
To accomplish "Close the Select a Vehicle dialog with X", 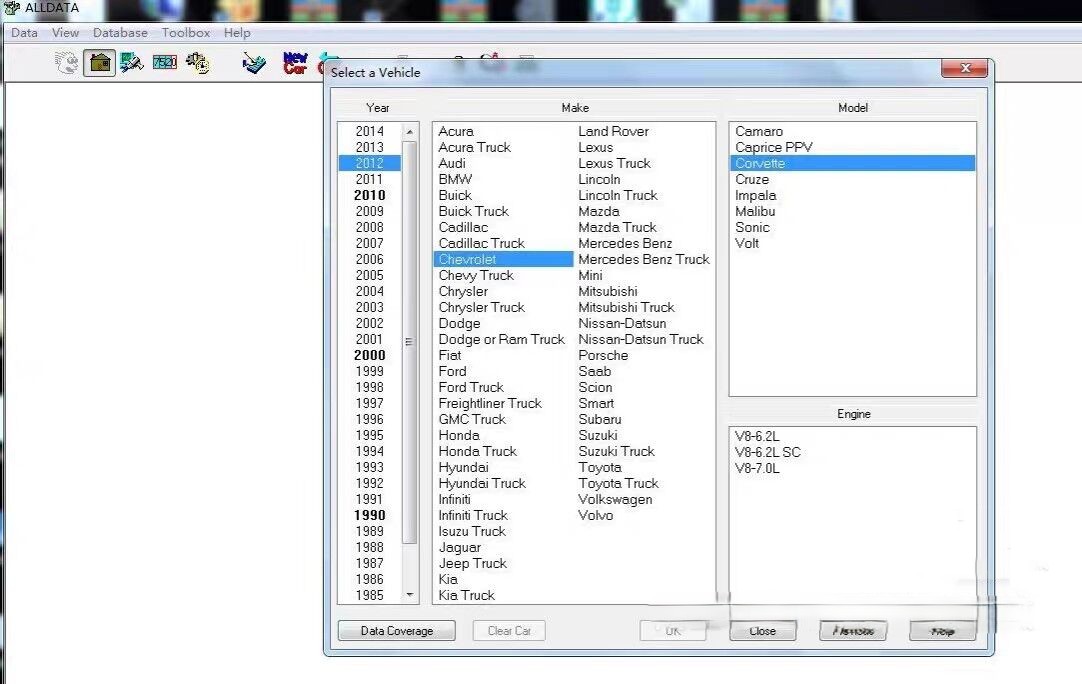I will (x=965, y=69).
